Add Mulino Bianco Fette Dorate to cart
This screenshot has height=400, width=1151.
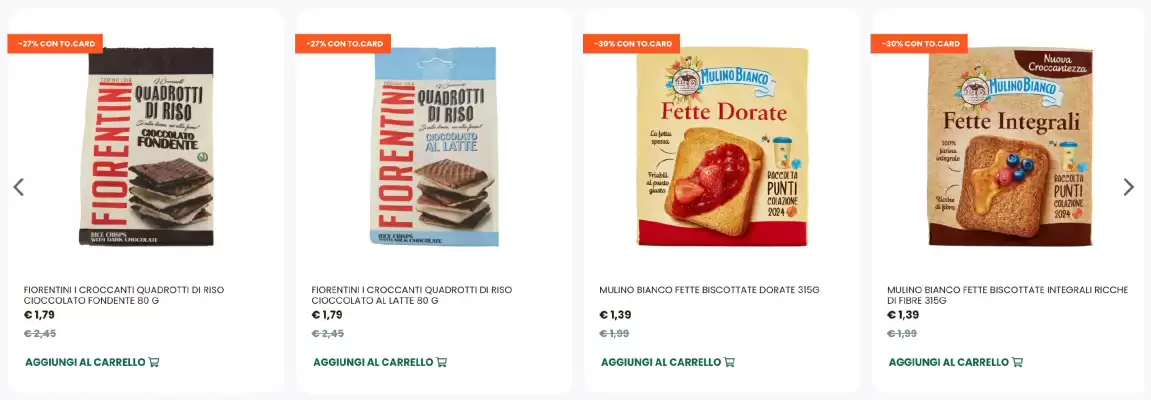click(x=668, y=362)
